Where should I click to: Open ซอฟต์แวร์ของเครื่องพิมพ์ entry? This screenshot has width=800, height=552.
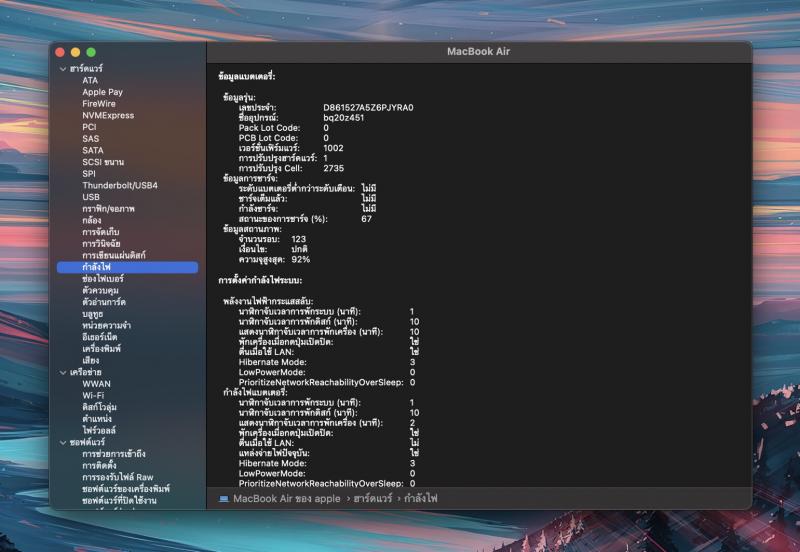tap(126, 489)
